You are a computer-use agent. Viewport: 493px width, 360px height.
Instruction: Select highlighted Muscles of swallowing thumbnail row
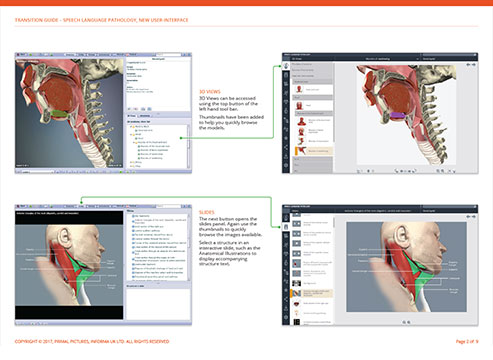point(314,151)
